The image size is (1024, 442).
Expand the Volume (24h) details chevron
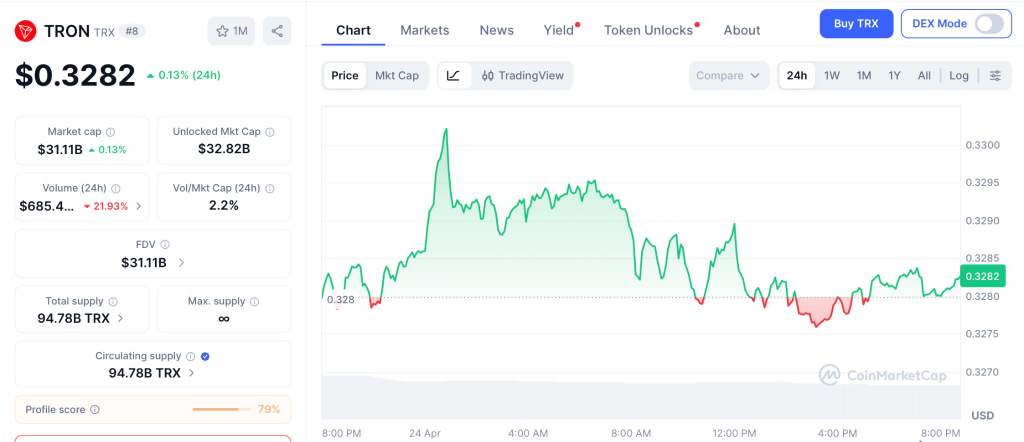pos(139,206)
